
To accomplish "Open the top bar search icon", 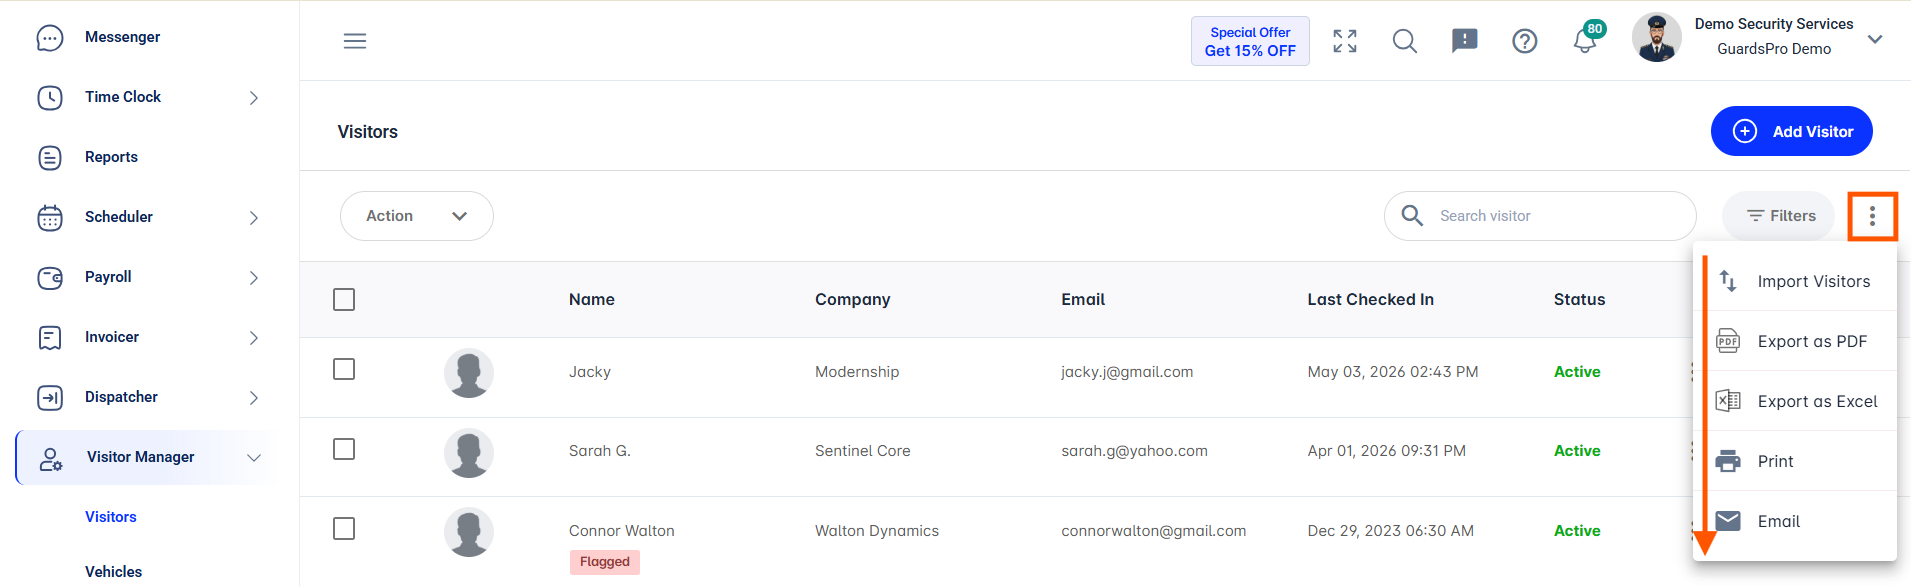I will tap(1404, 41).
